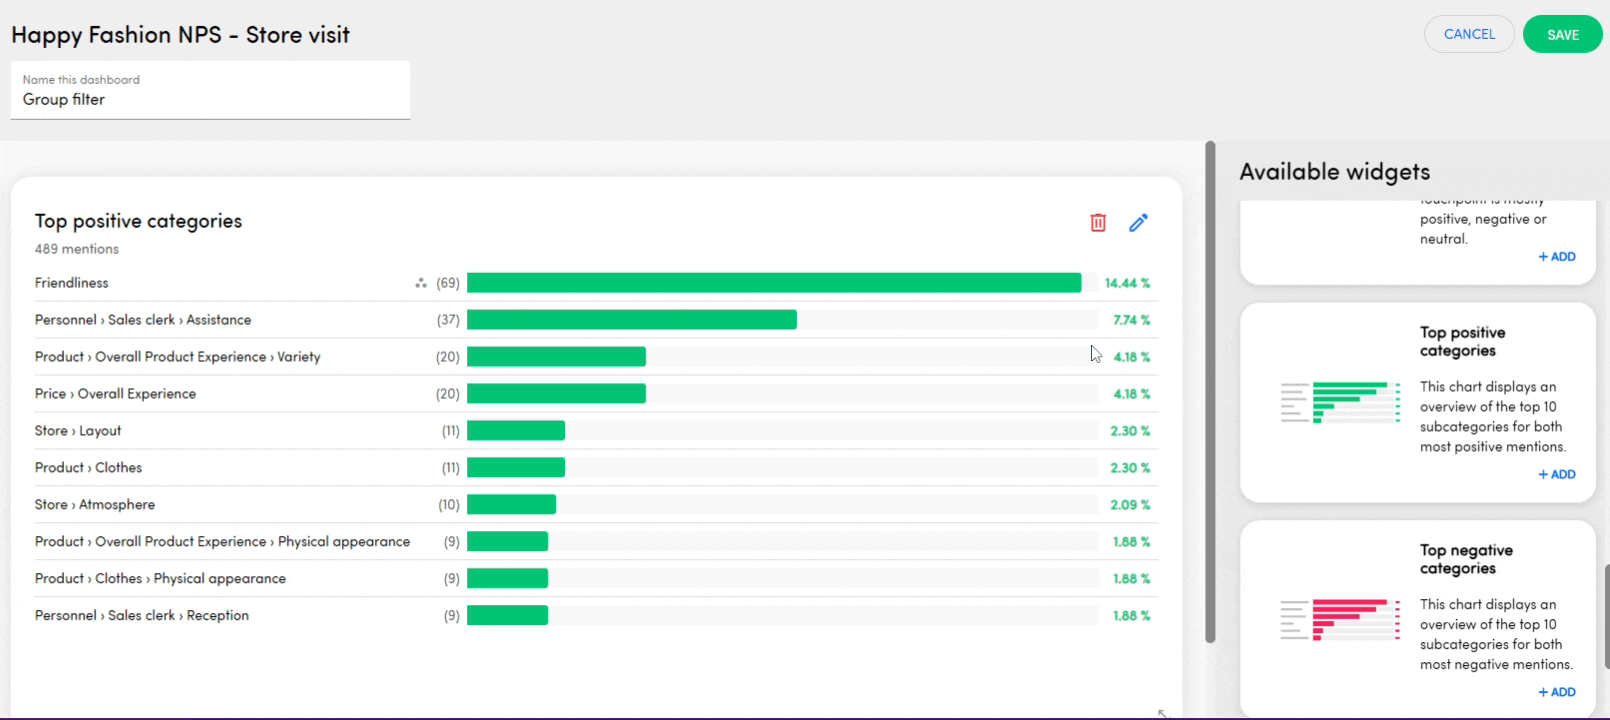Viewport: 1610px width, 720px height.
Task: Save the dashboard
Action: tap(1562, 35)
